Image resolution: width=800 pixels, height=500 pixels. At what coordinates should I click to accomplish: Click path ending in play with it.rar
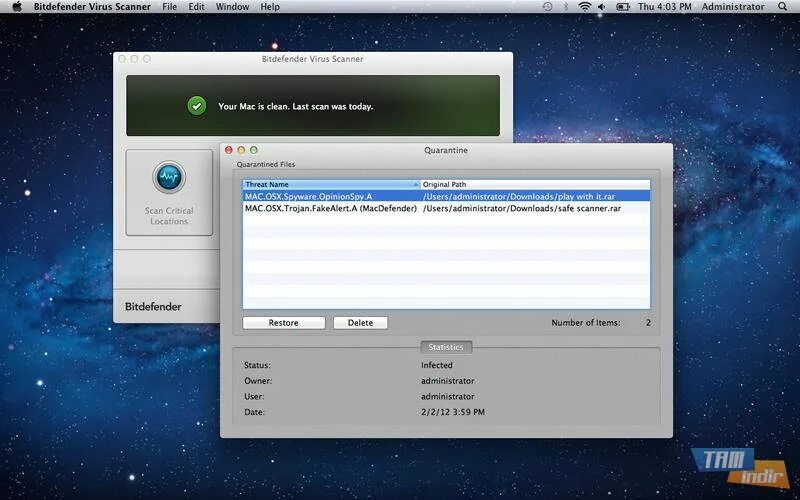coord(519,196)
